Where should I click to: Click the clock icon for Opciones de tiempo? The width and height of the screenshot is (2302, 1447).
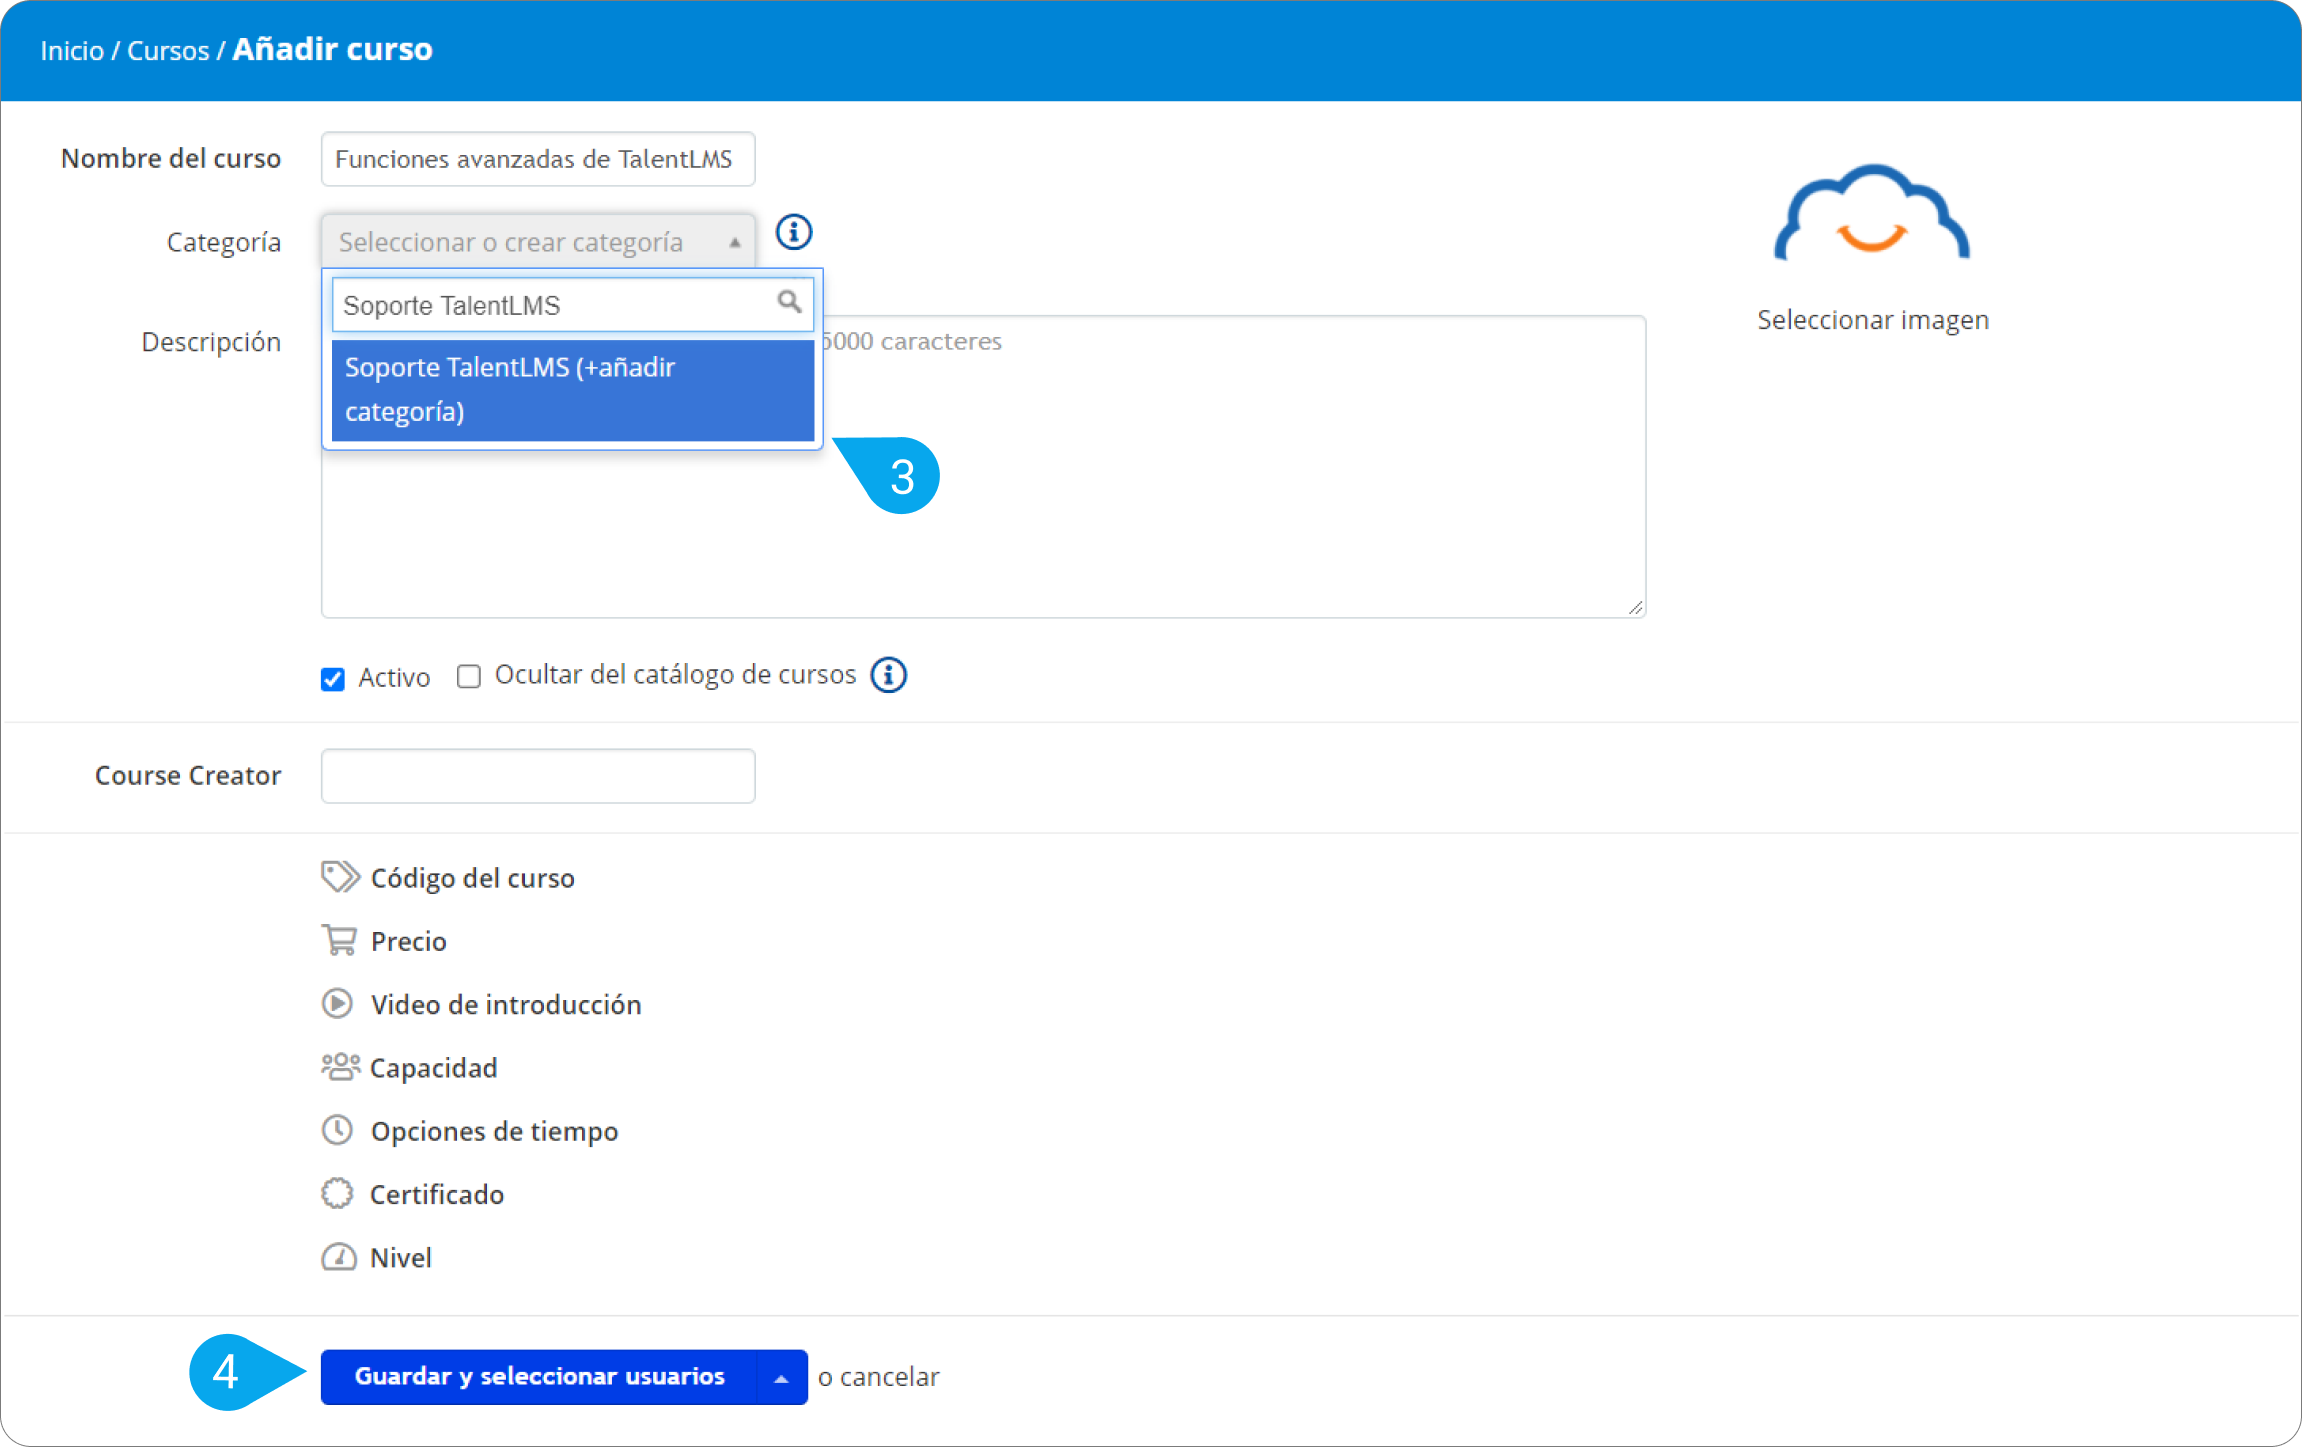coord(337,1130)
